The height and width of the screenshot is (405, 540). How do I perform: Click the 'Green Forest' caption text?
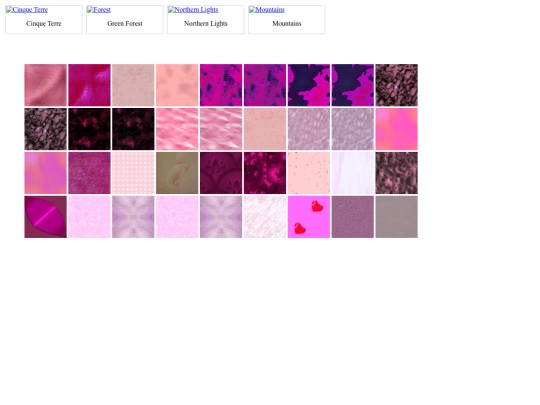125,23
